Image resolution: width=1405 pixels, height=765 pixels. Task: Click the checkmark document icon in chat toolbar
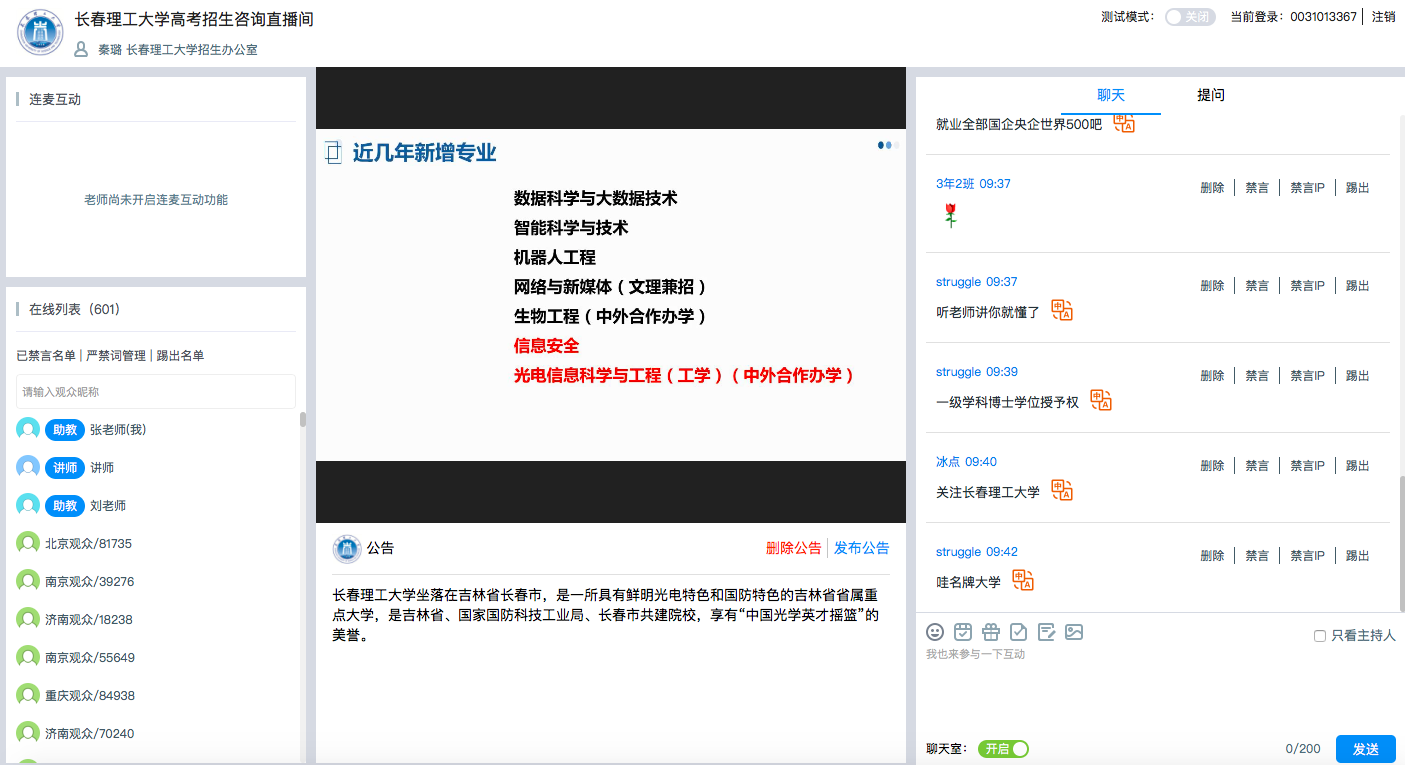coord(1018,632)
